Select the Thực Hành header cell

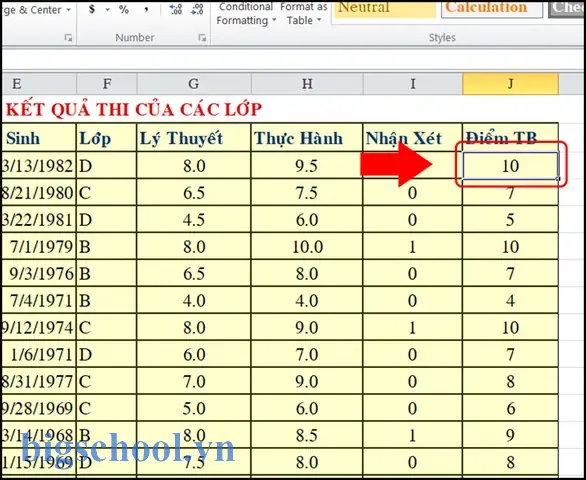[x=306, y=138]
